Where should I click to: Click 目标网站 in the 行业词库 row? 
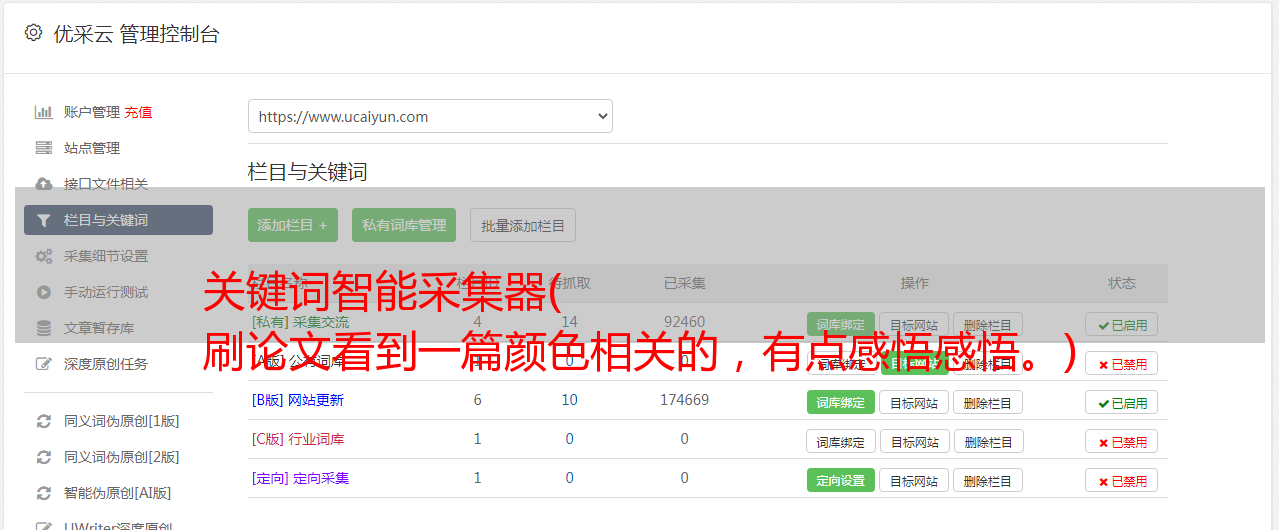coord(914,441)
